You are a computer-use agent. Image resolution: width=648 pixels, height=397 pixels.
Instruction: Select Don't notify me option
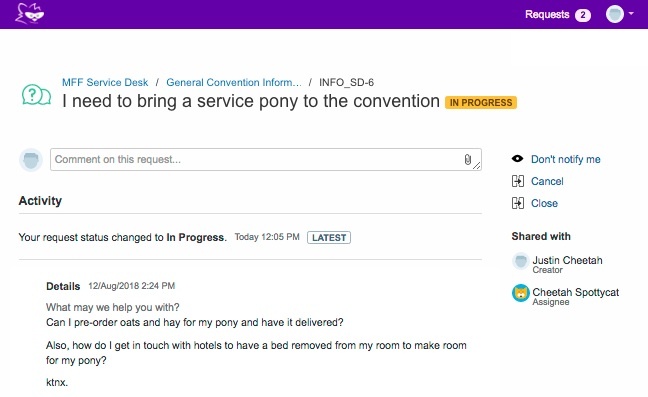[565, 159]
